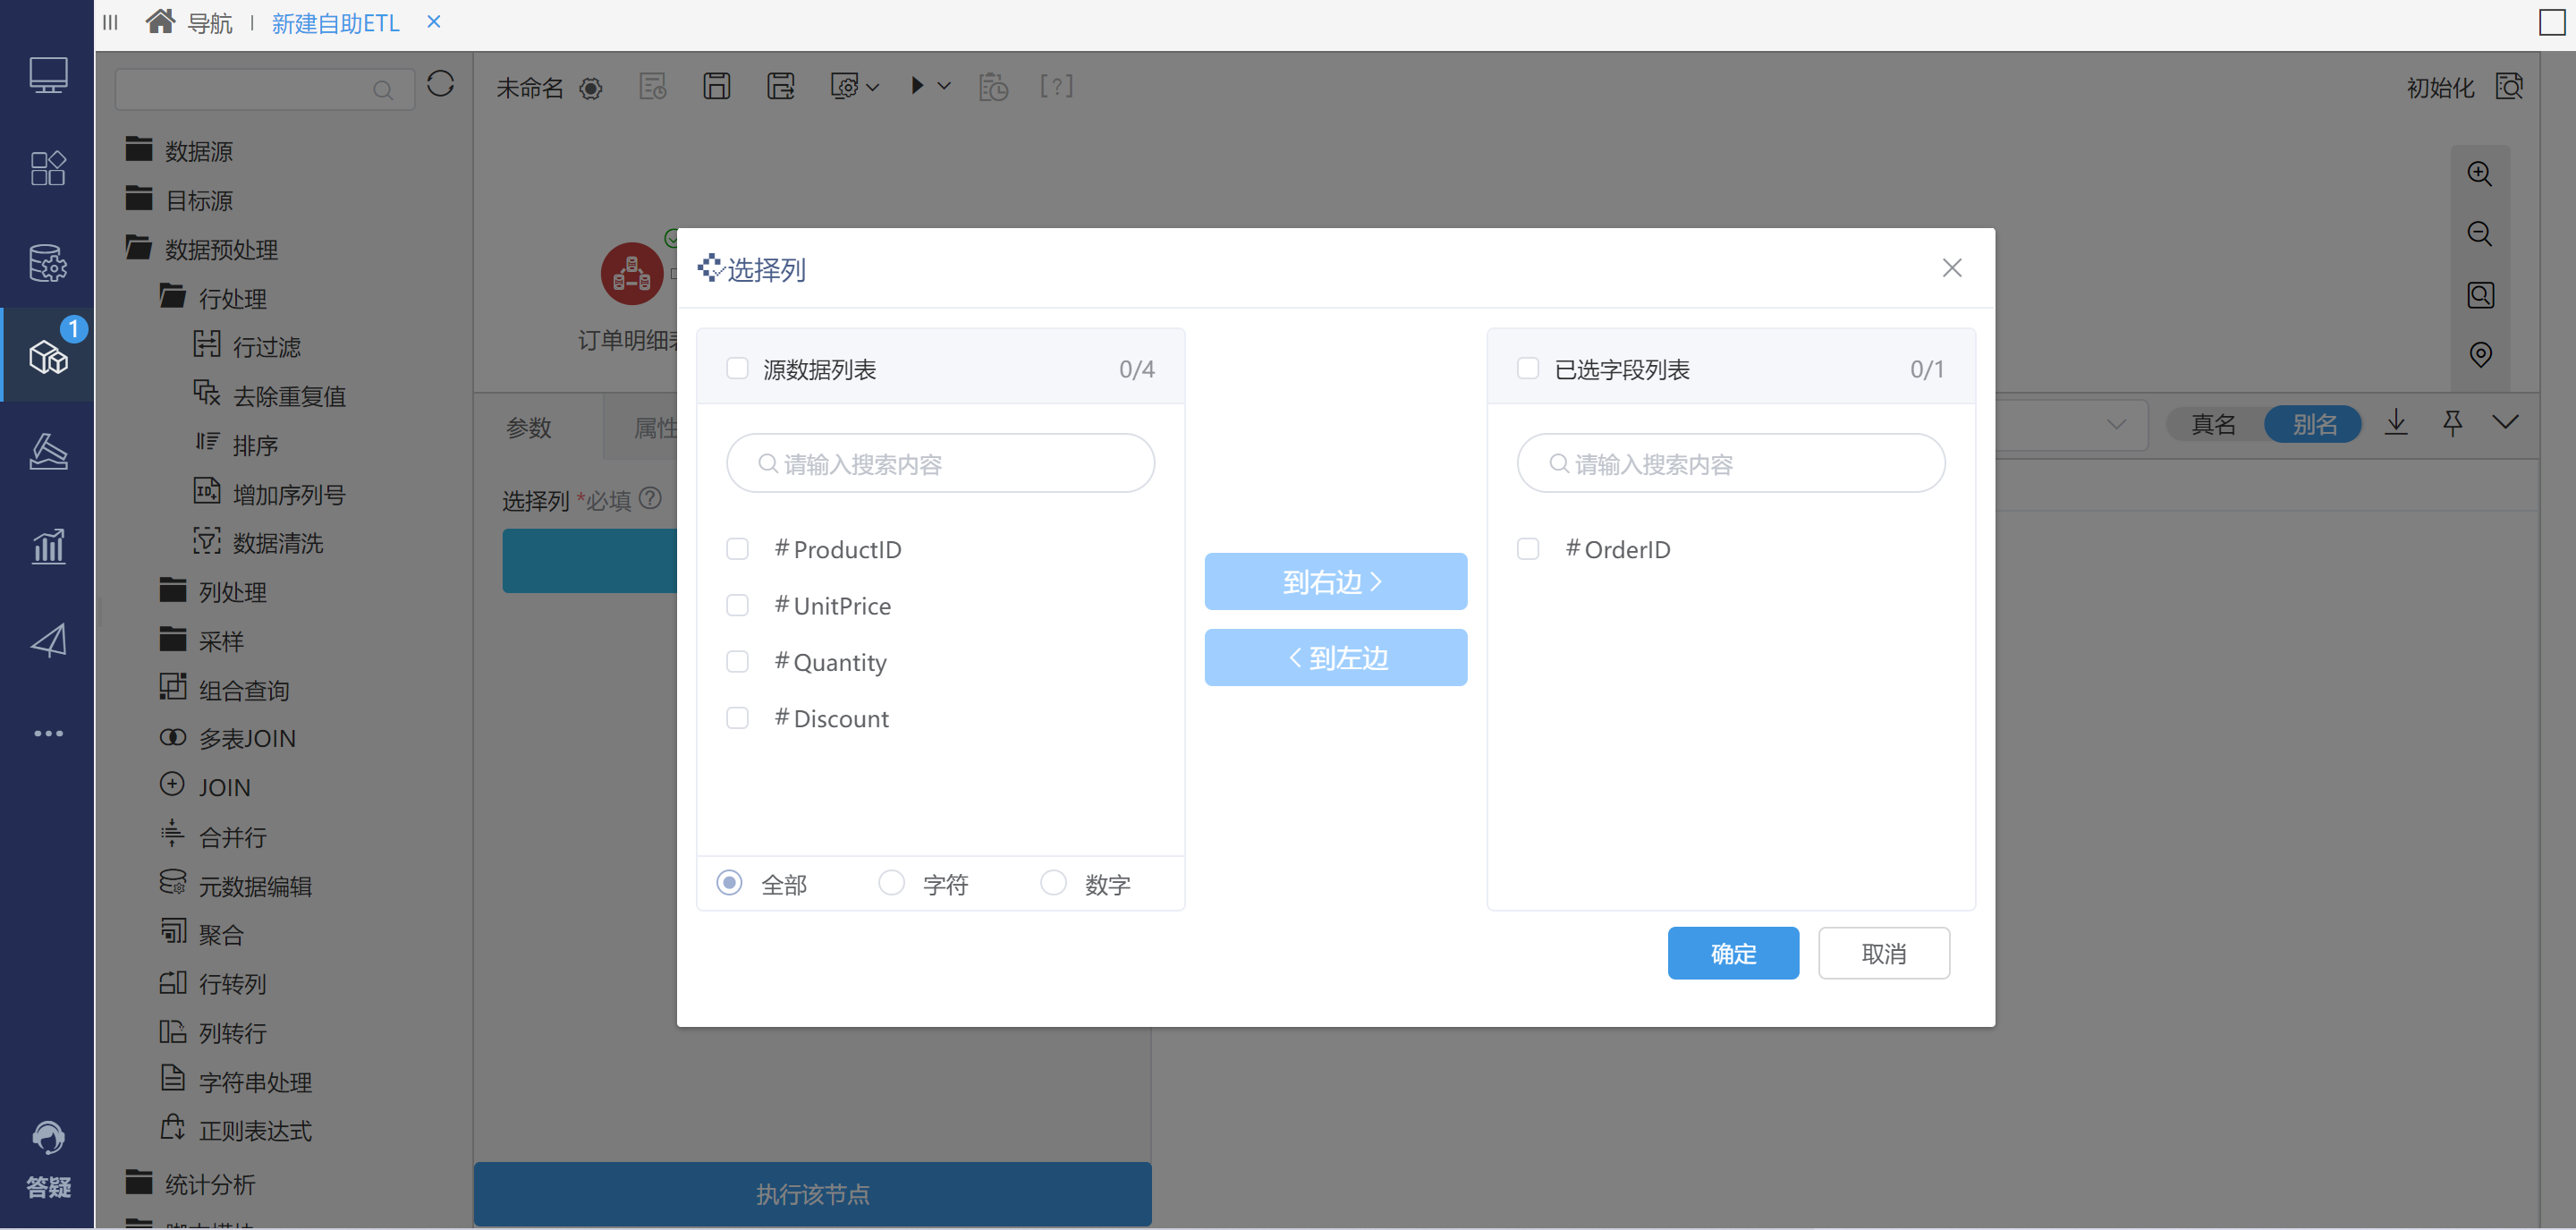Click the save-as icon in toolbar
Viewport: 2576px width, 1230px height.
(x=781, y=86)
